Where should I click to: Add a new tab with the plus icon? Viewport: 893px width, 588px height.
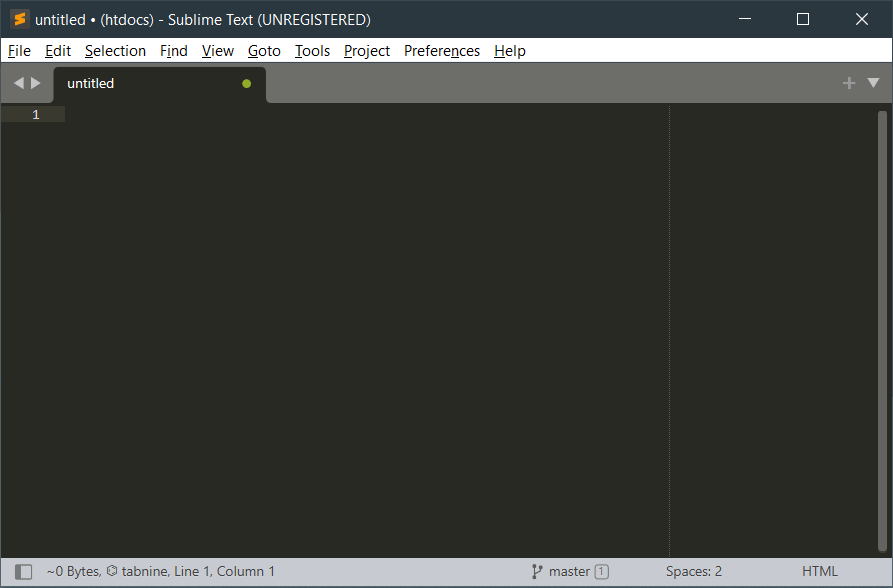pos(849,83)
